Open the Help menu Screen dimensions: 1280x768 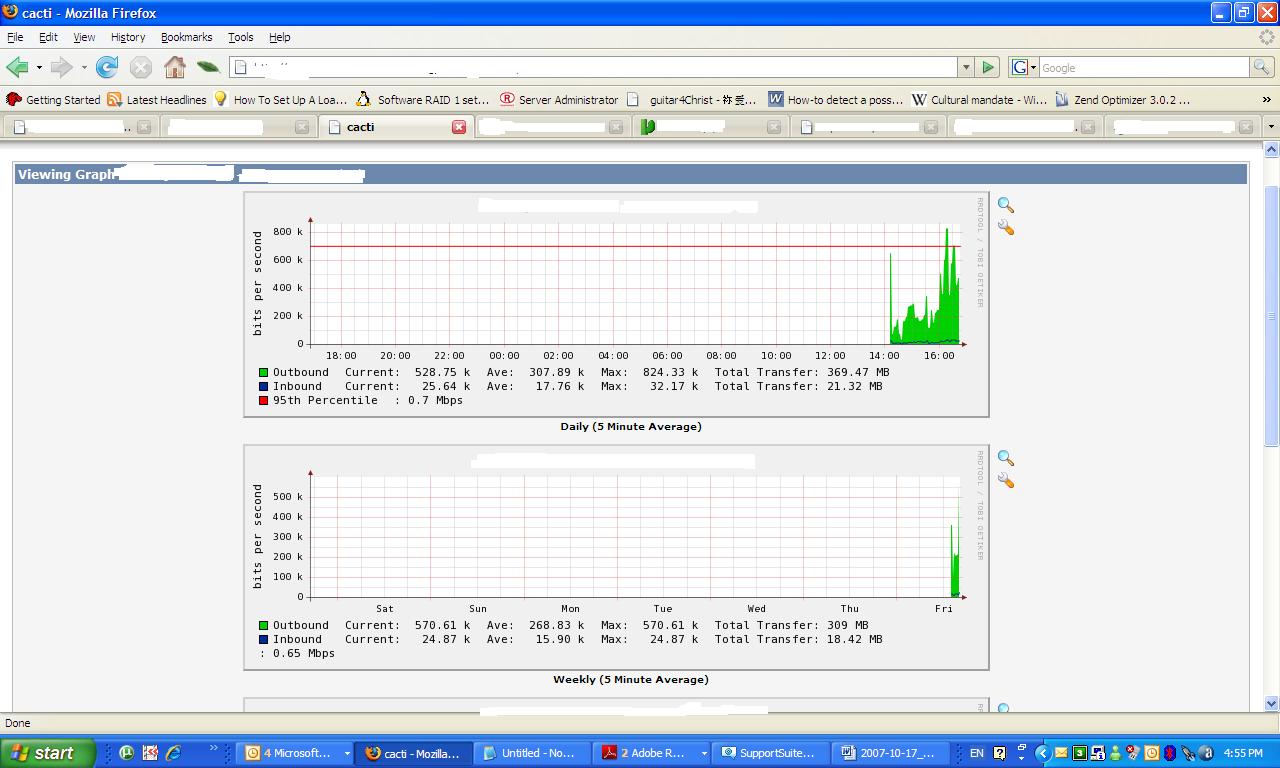(x=280, y=37)
